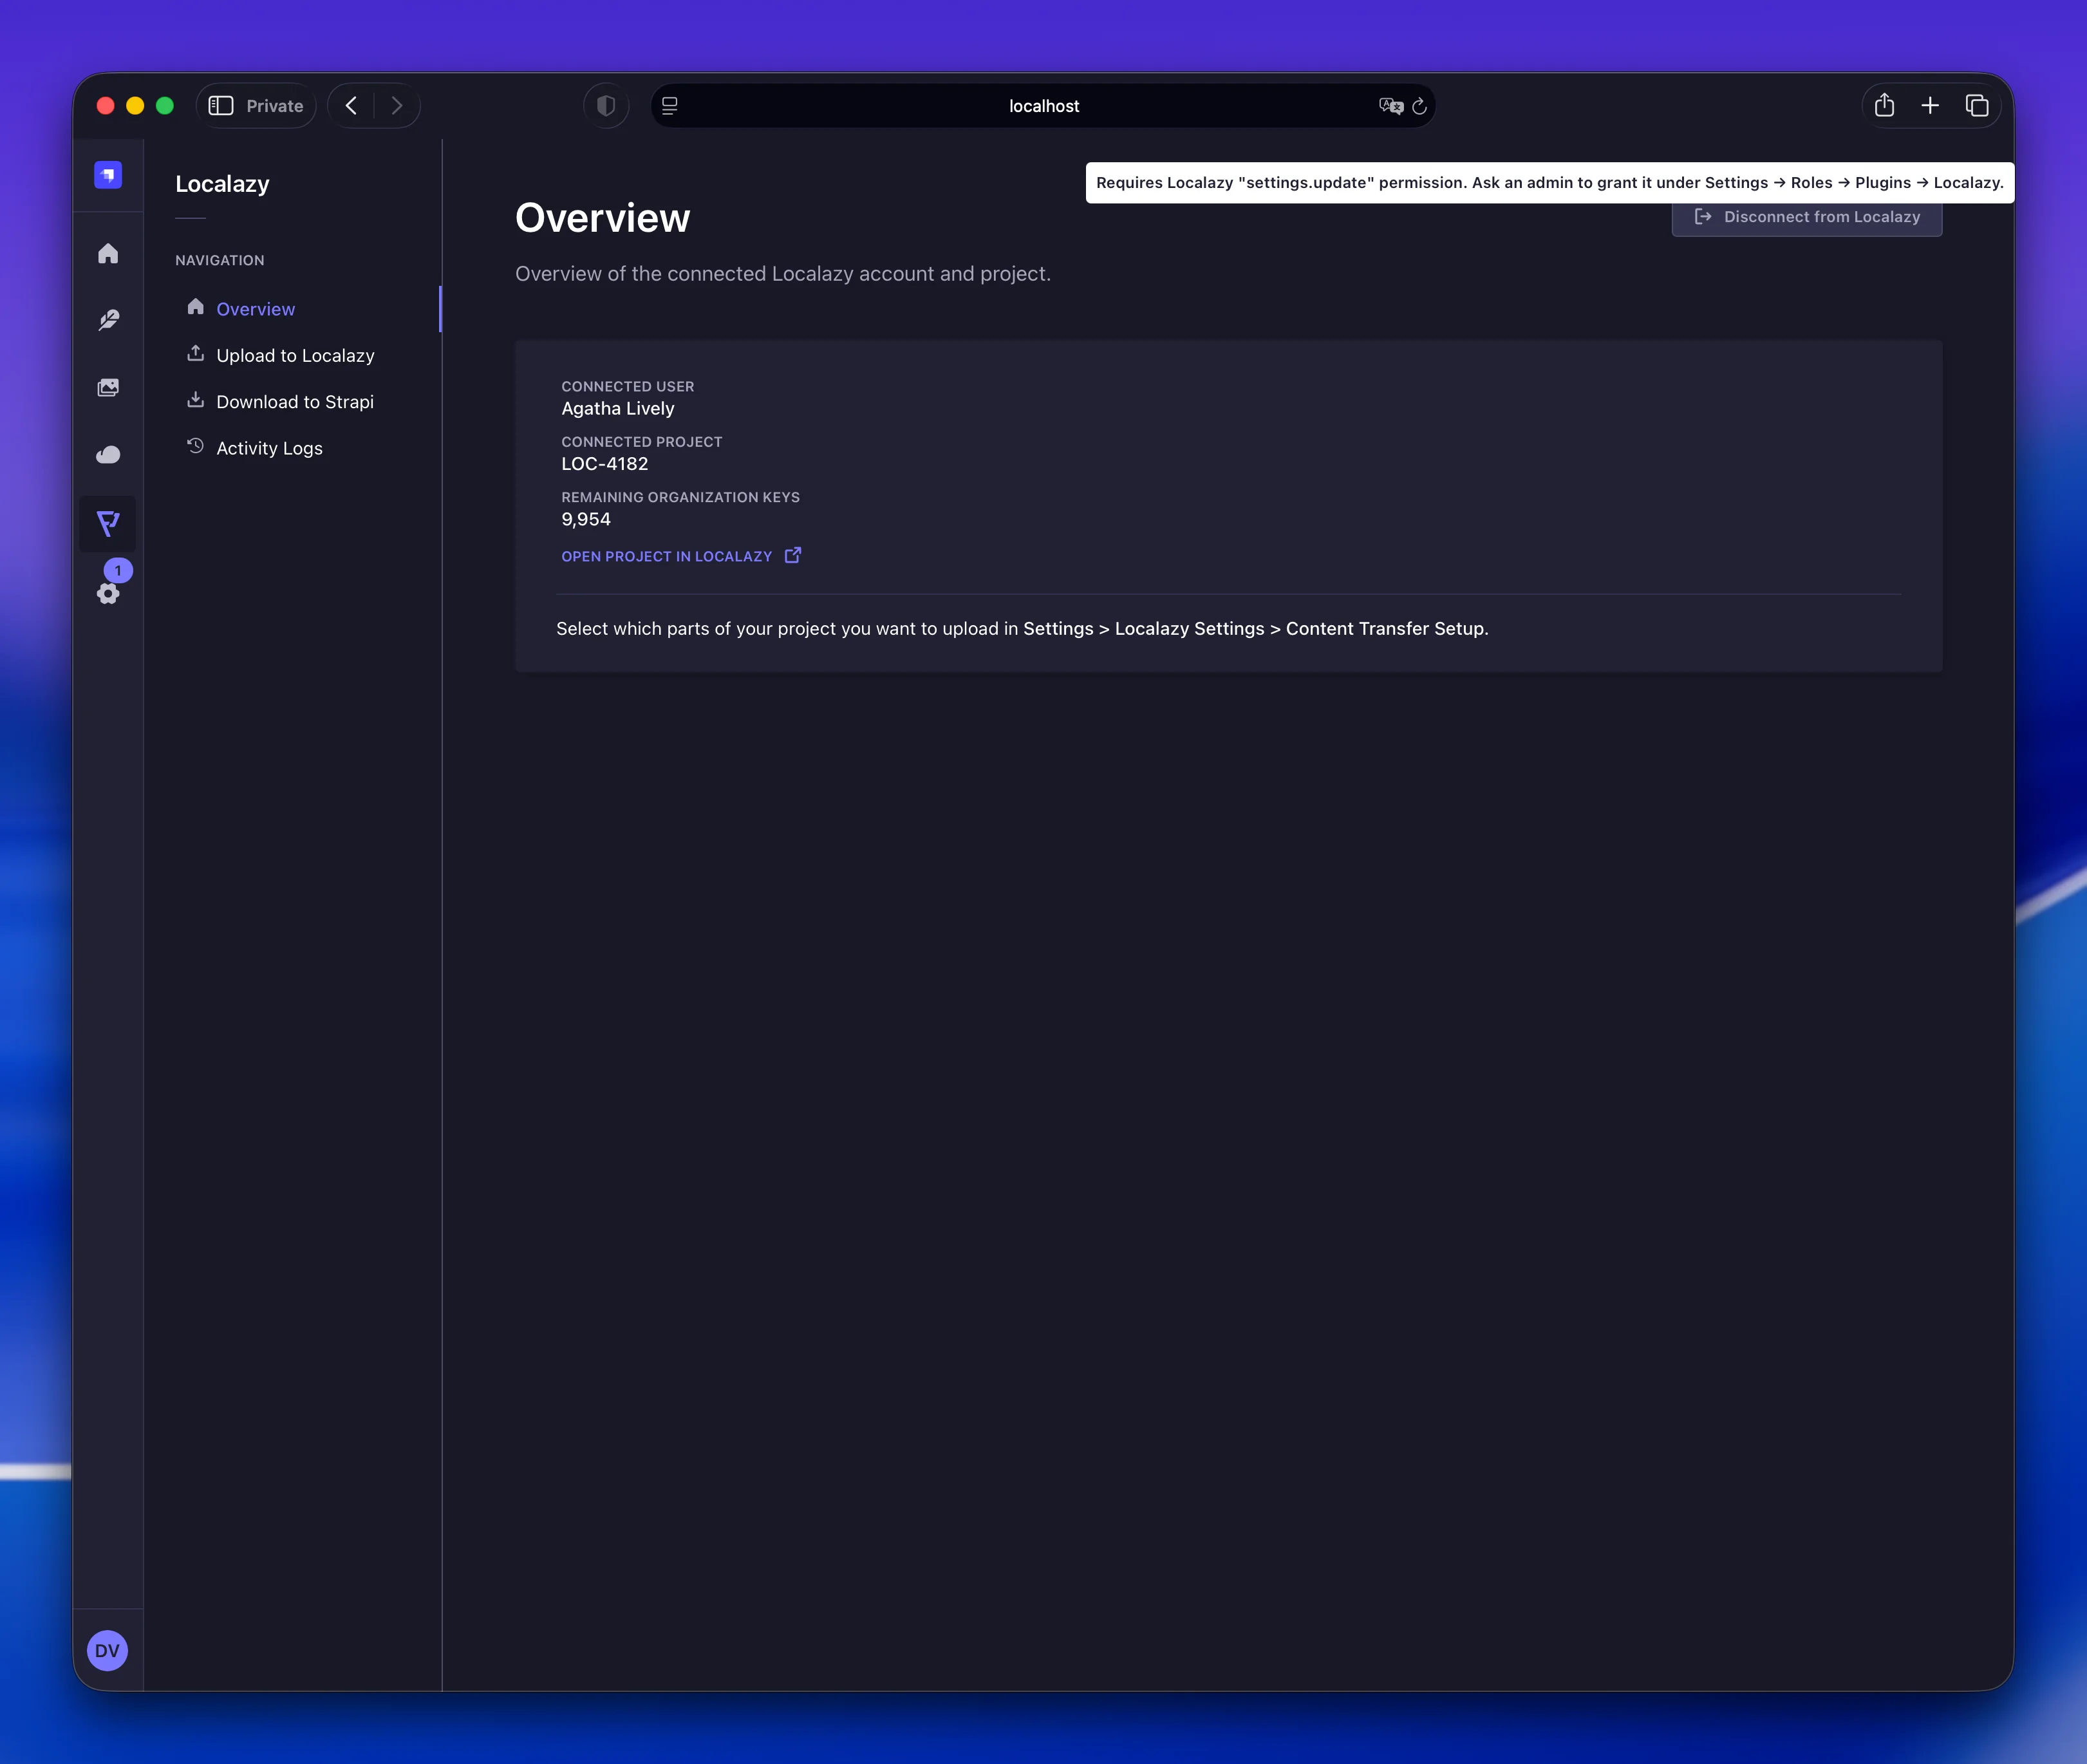This screenshot has width=2087, height=1764.
Task: Click the Localazy sidebar title
Action: coord(222,184)
